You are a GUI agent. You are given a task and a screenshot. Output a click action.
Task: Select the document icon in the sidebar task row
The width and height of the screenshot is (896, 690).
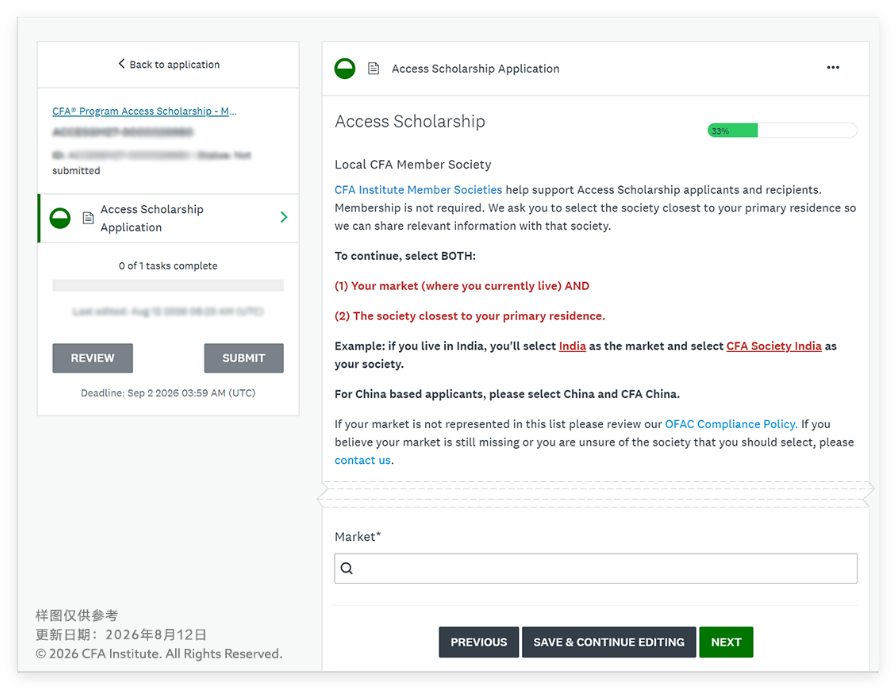point(88,218)
